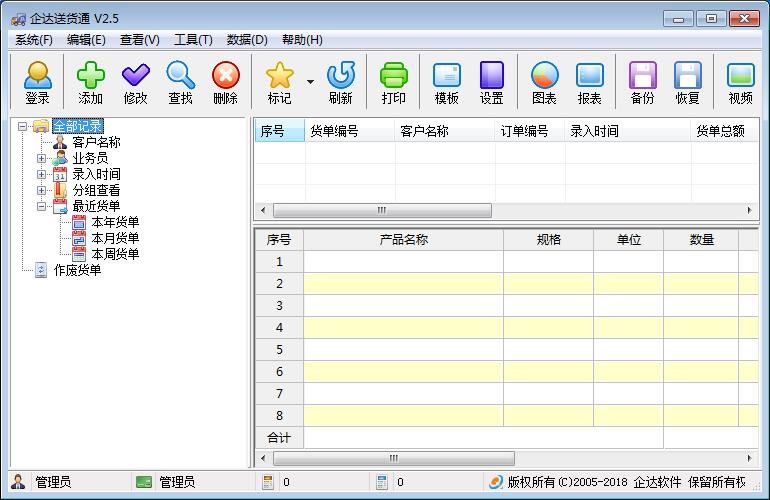
Task: Open the 系统(F) menu
Action: [34, 40]
